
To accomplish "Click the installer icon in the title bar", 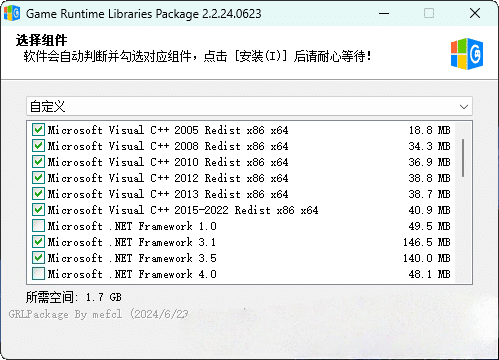I will pos(12,13).
